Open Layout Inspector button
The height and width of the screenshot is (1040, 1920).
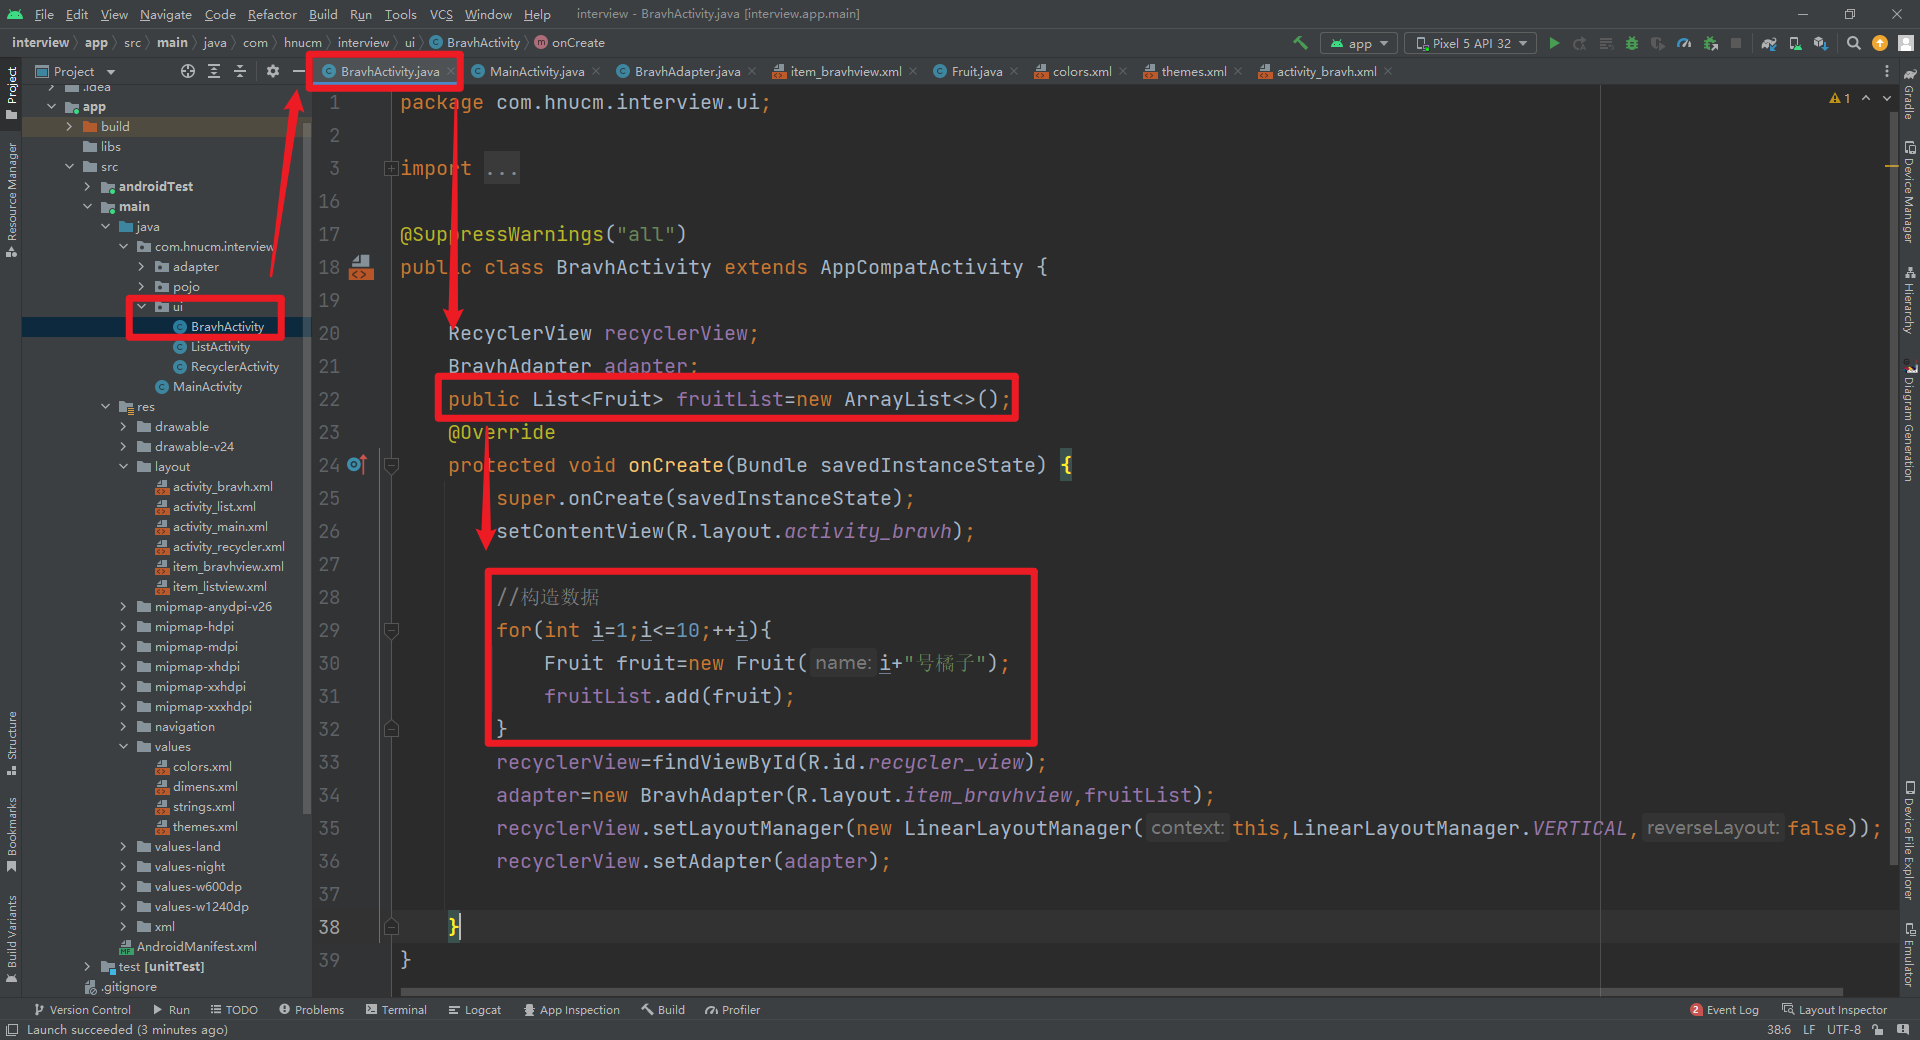point(1834,1010)
